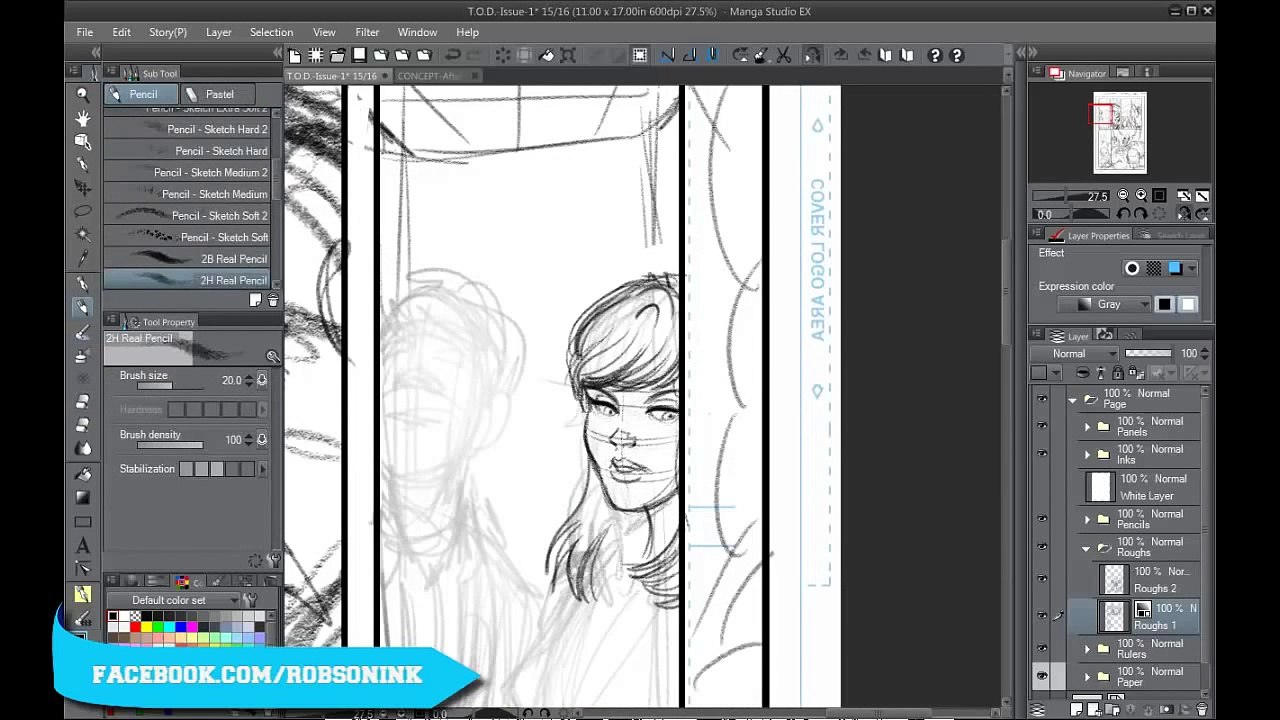Viewport: 1280px width, 720px height.
Task: Flip canvas horizontally in Navigator
Action: [1184, 214]
